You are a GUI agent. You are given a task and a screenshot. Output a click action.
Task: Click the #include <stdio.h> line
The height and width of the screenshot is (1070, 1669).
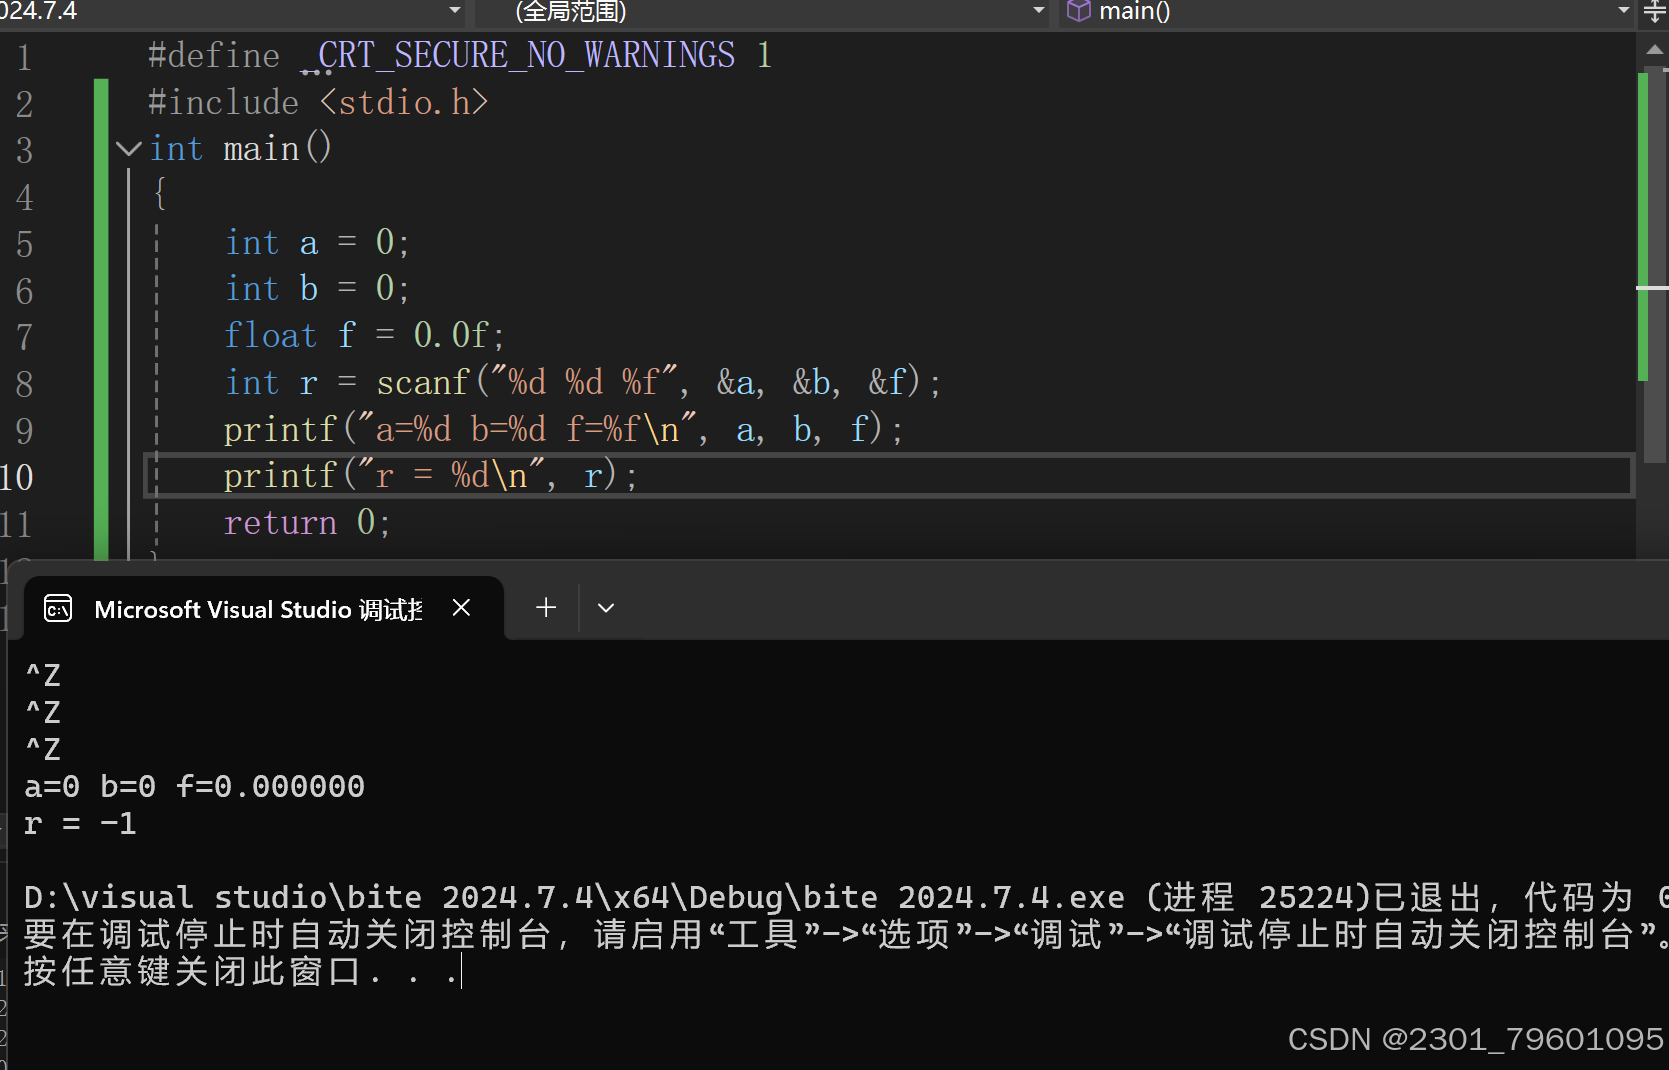pyautogui.click(x=318, y=102)
